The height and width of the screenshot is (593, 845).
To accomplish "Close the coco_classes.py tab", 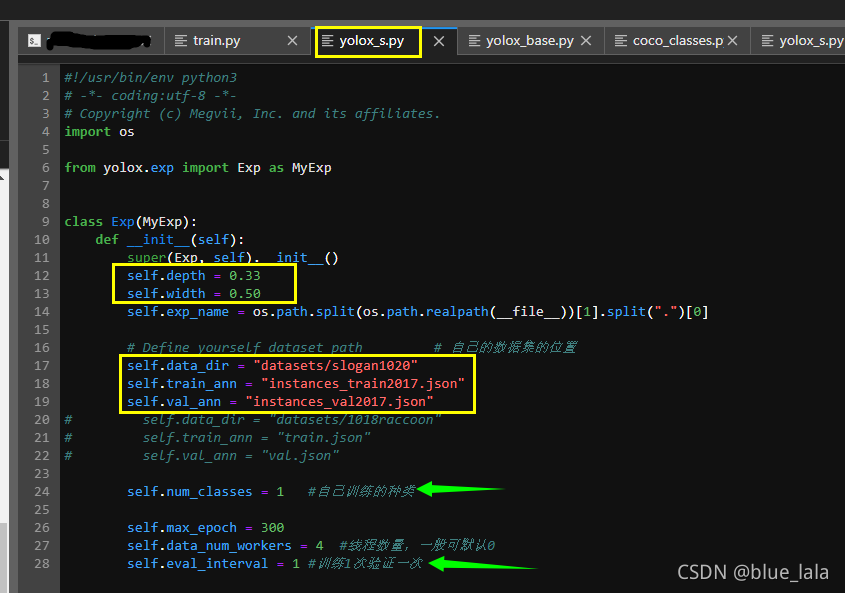I will point(732,41).
